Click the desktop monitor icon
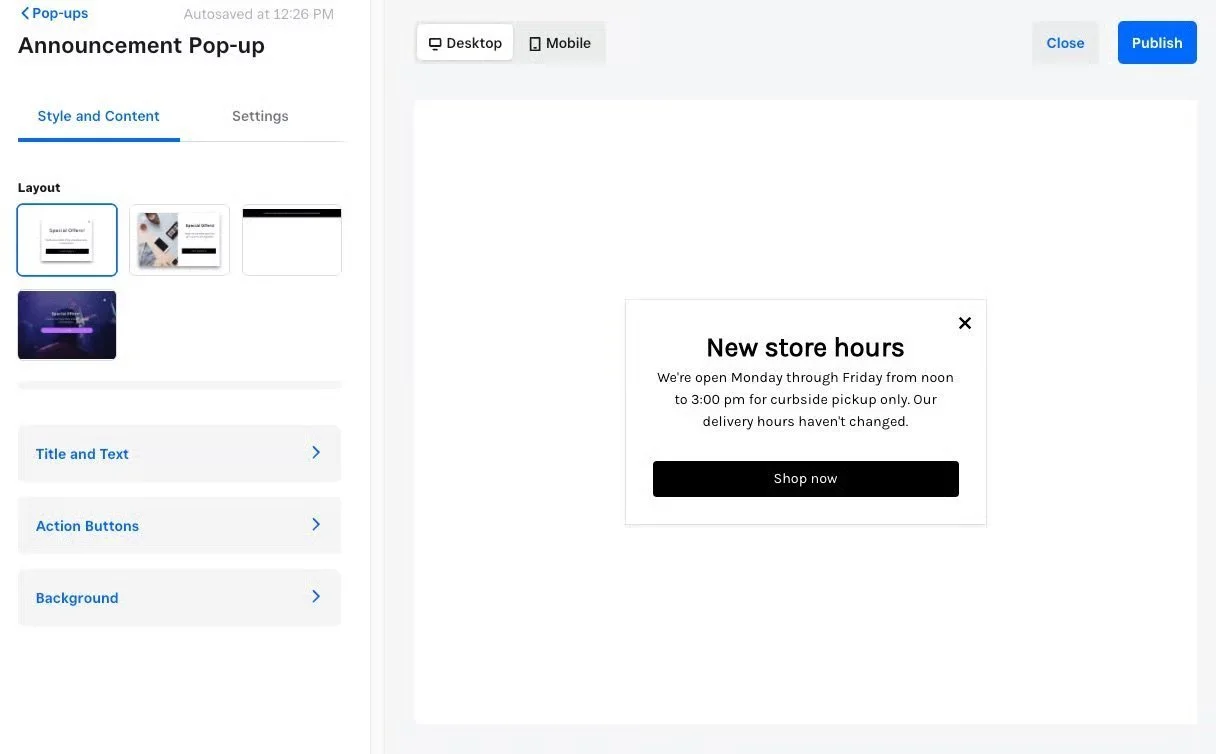Image resolution: width=1216 pixels, height=754 pixels. tap(435, 44)
